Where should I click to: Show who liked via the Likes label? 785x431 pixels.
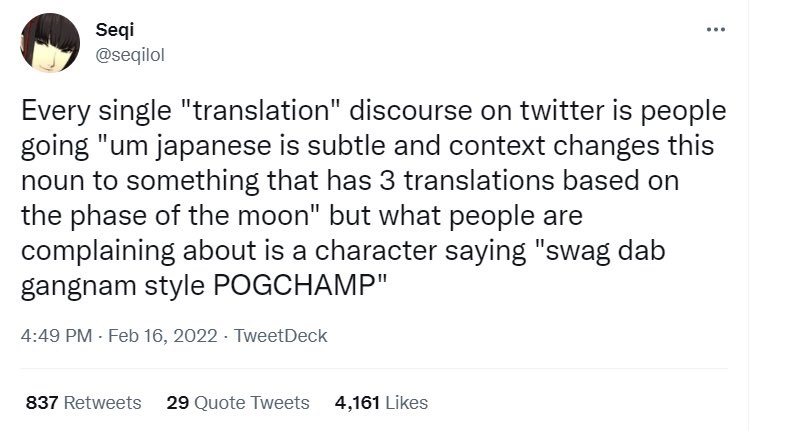point(406,402)
